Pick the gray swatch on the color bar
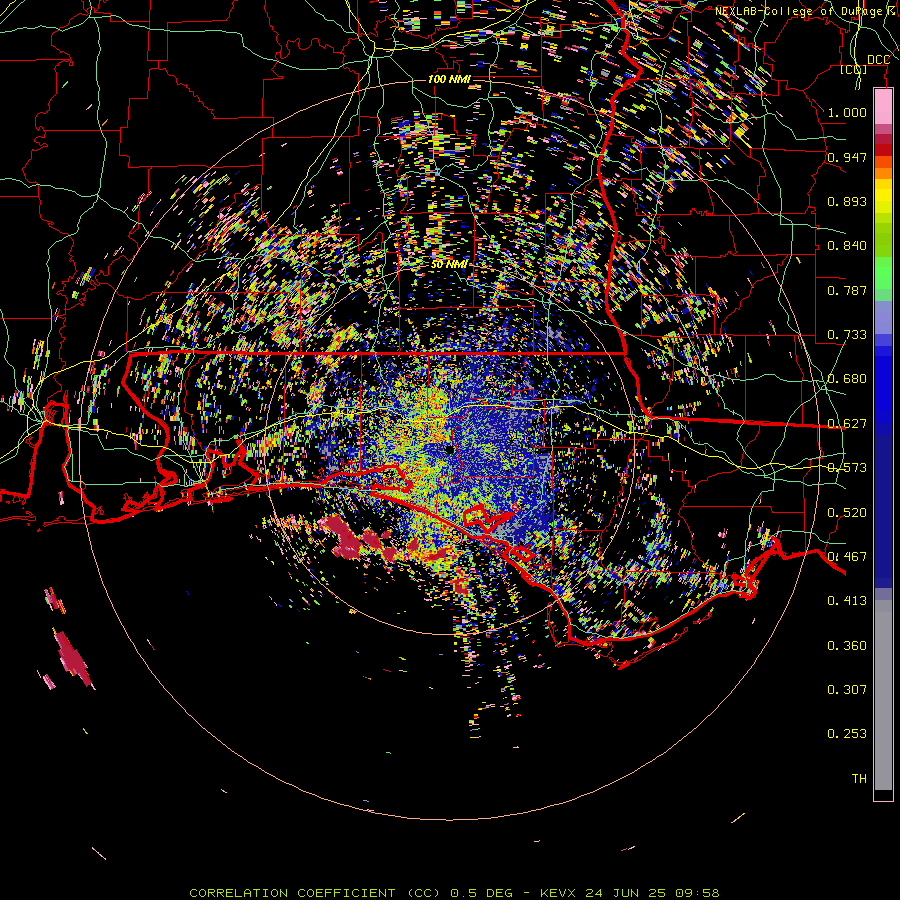The height and width of the screenshot is (900, 900). pos(883,695)
